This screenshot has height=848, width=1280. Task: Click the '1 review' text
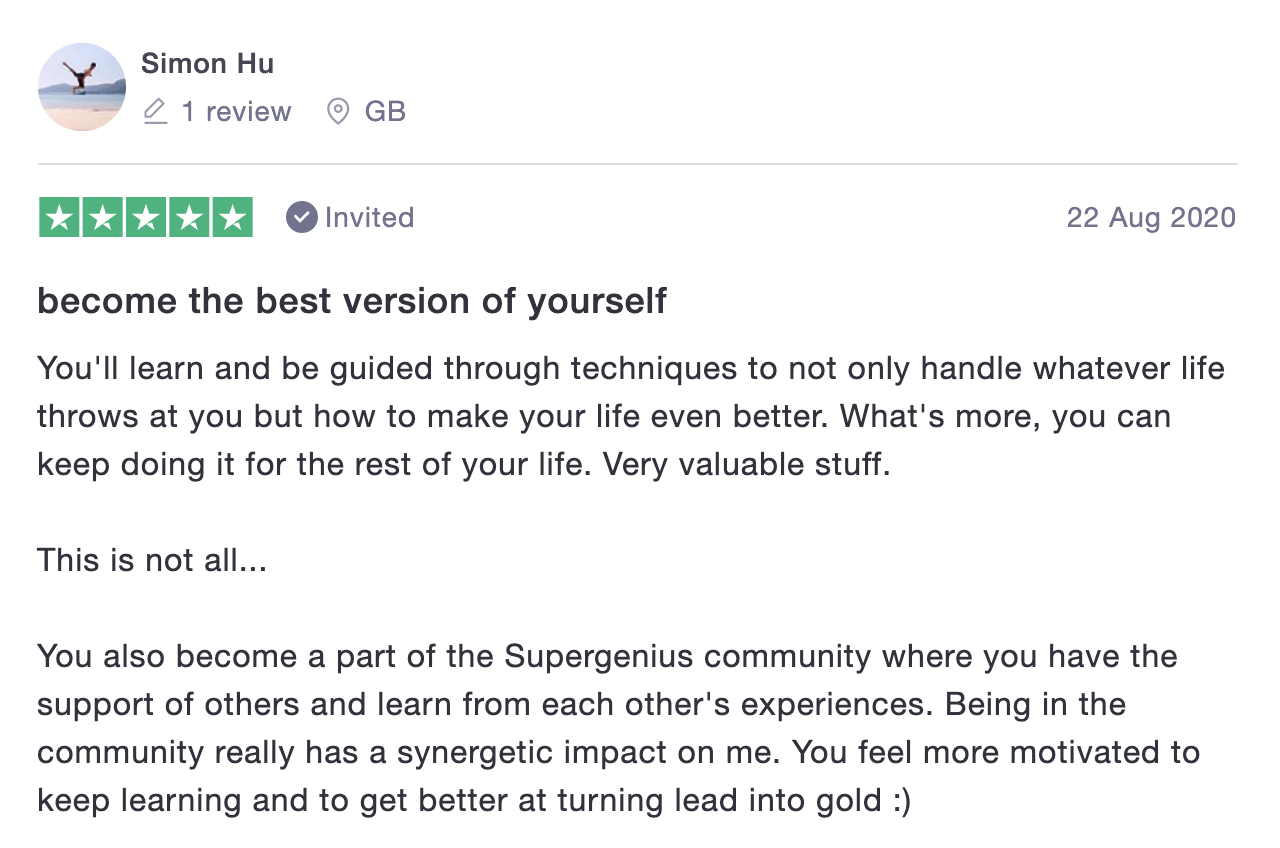tap(236, 111)
